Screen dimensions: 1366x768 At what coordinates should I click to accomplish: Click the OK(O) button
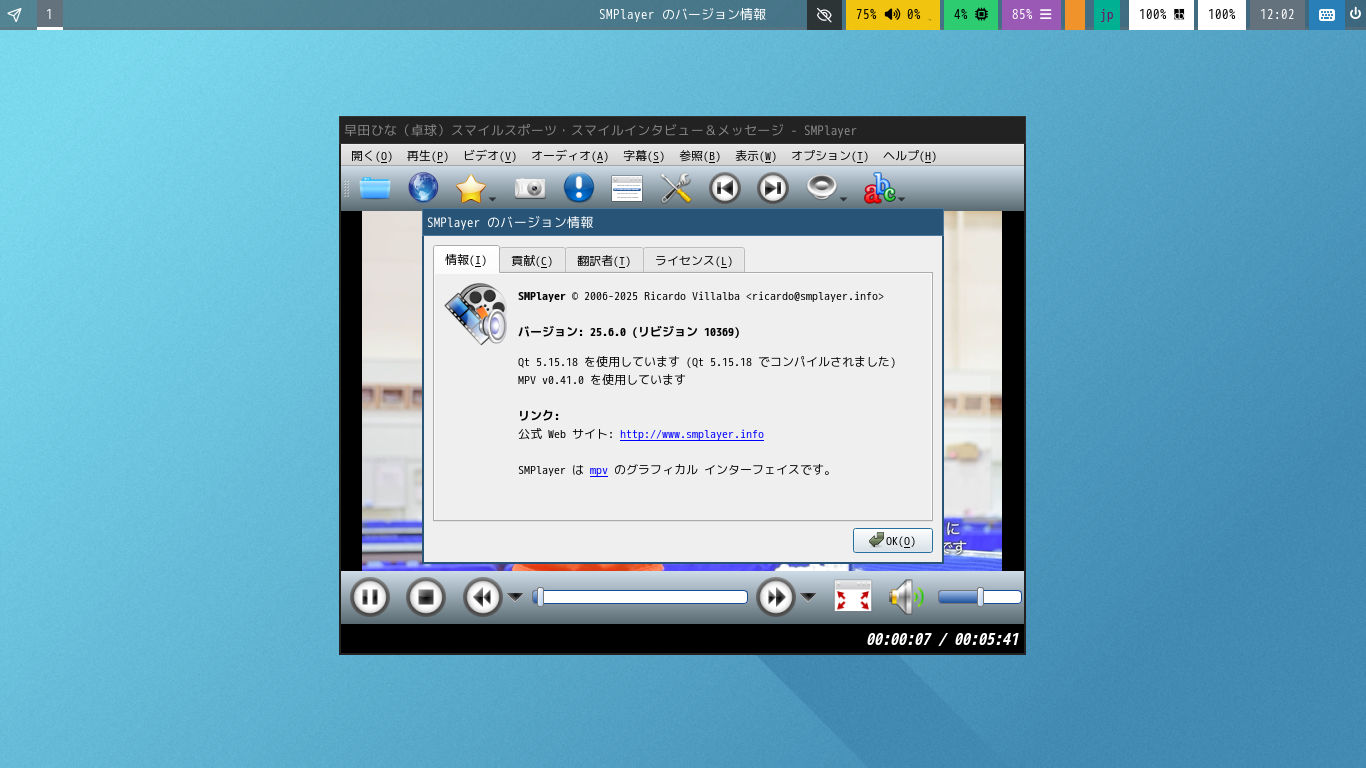(893, 540)
